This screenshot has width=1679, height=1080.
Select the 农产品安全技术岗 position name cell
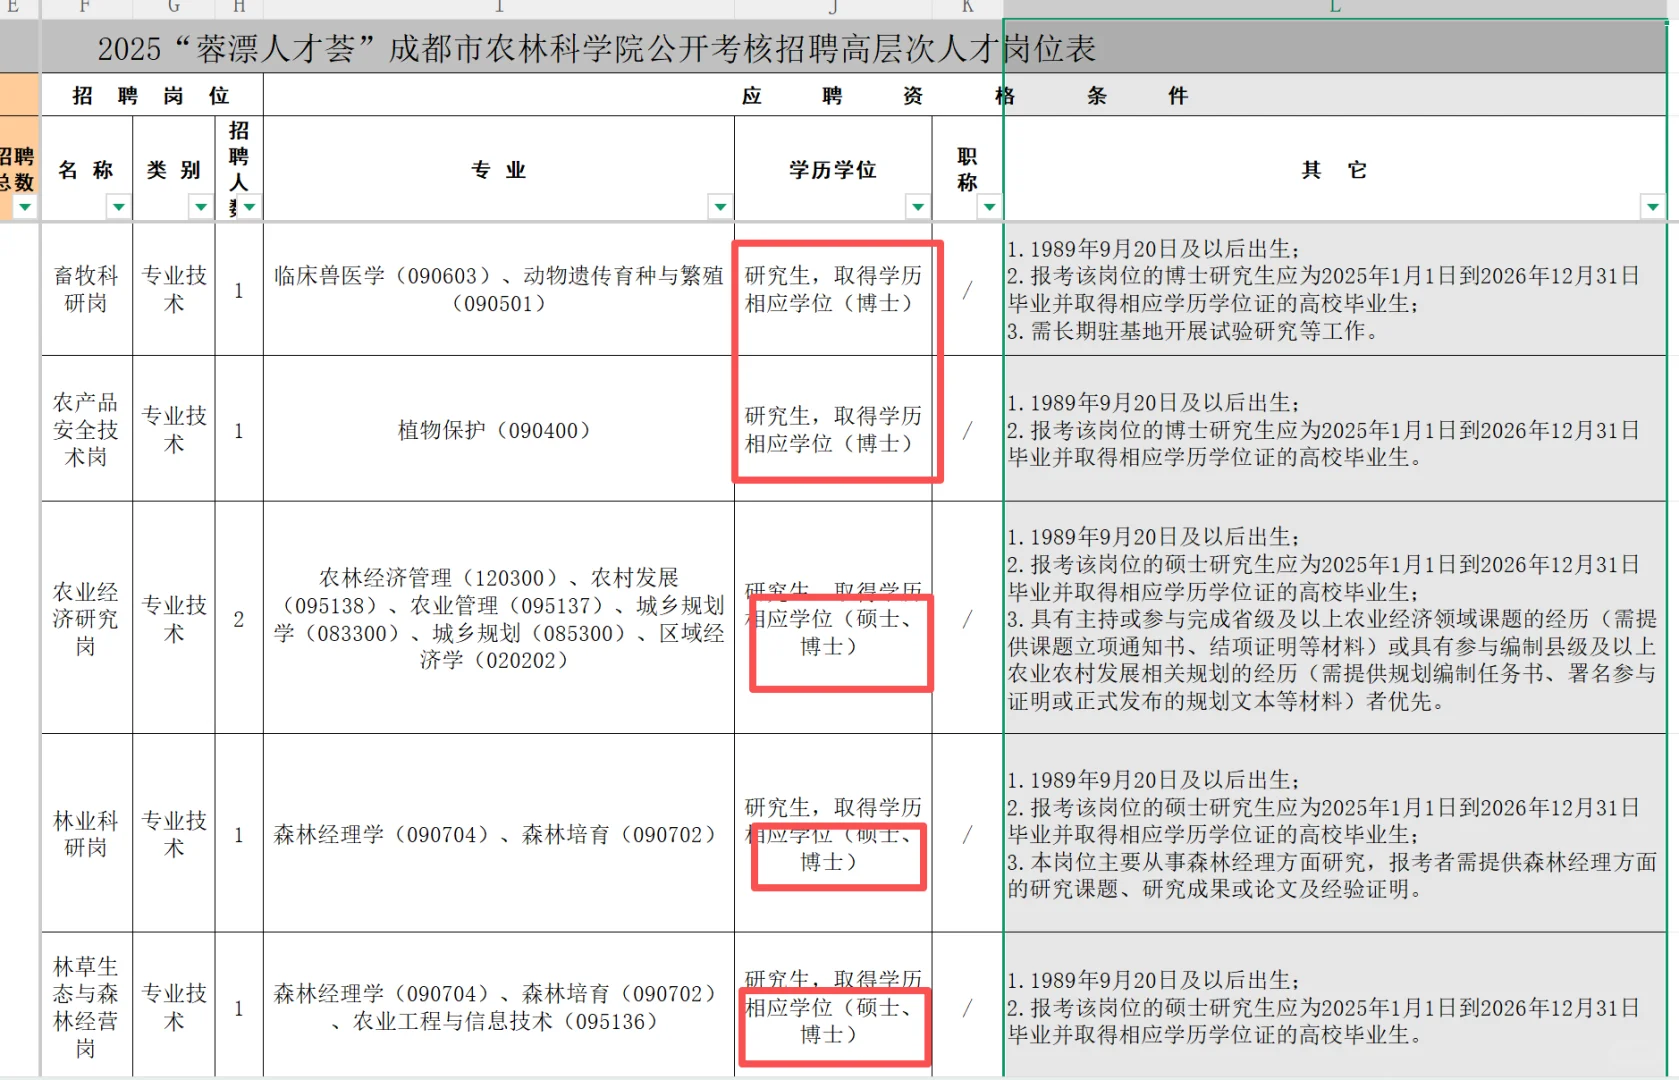87,429
